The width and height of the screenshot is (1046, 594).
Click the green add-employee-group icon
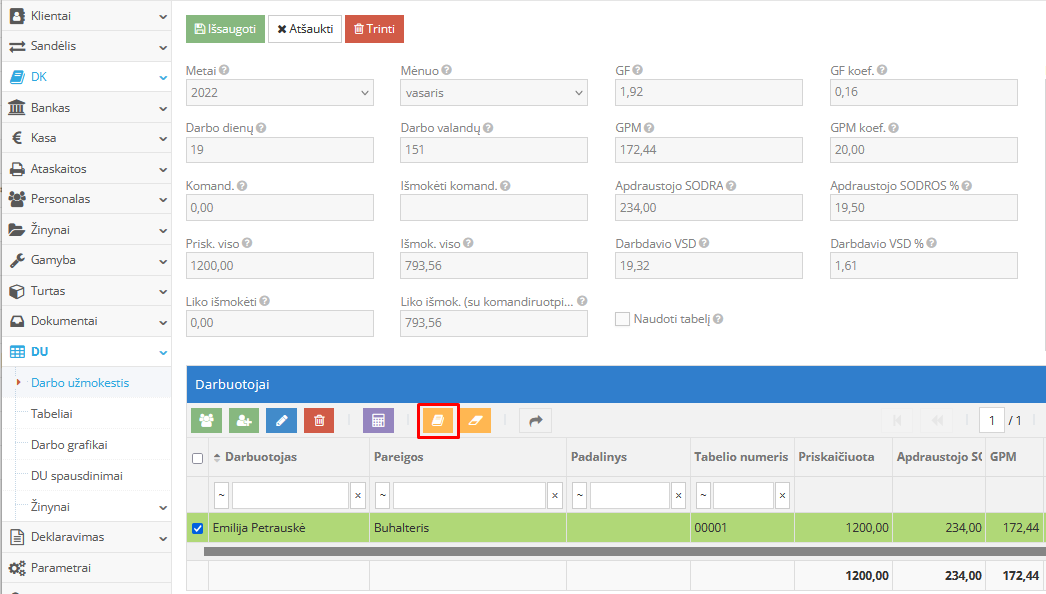[x=206, y=421]
